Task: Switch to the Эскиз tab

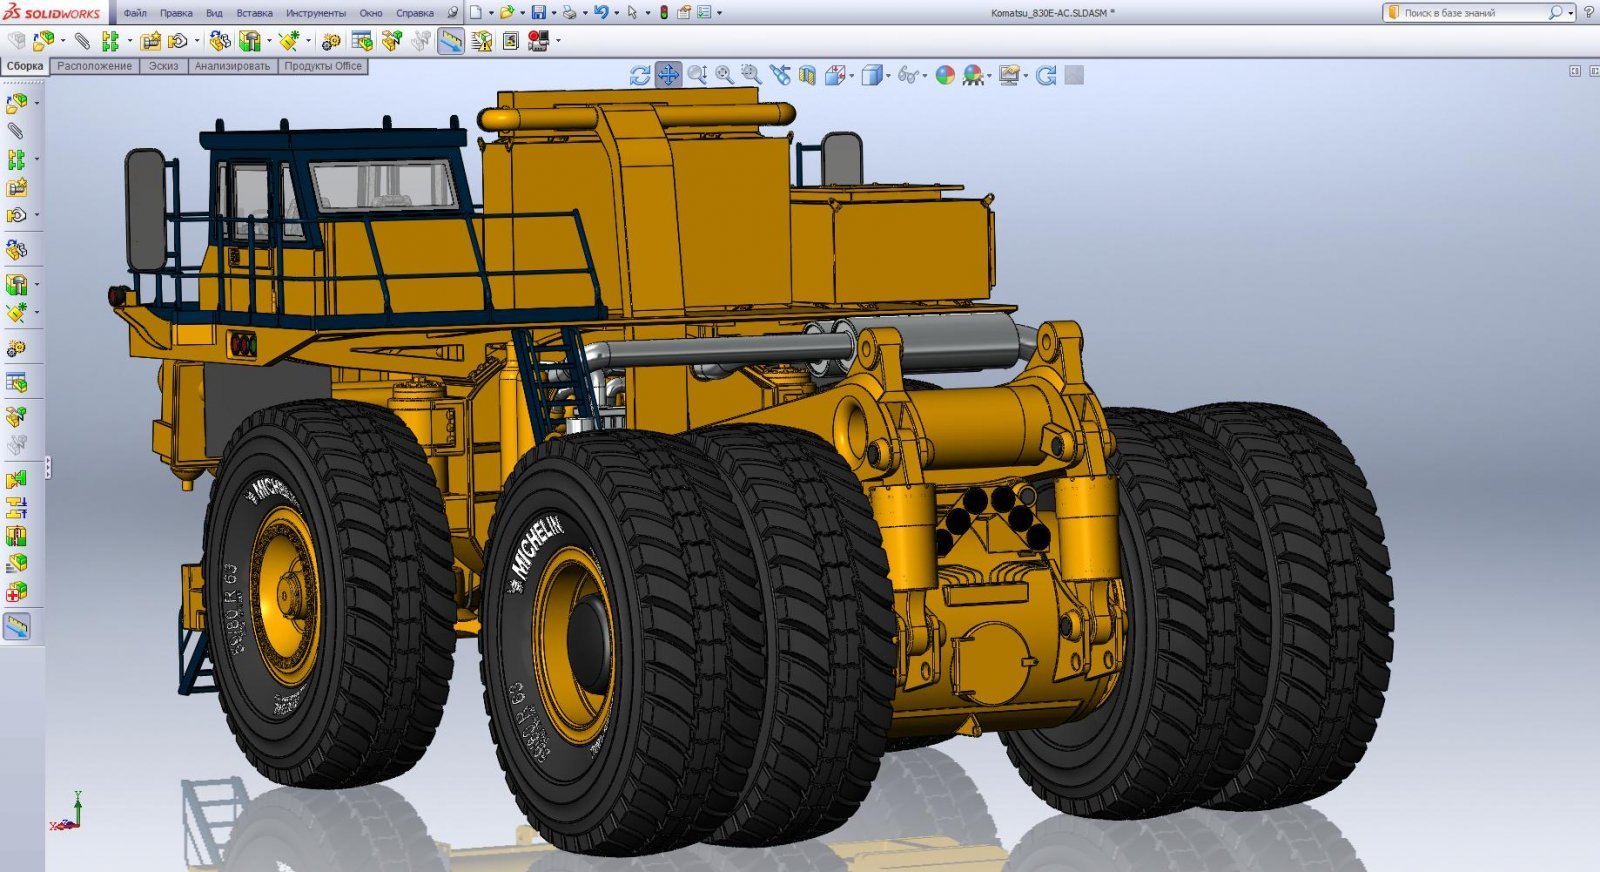Action: pos(163,66)
